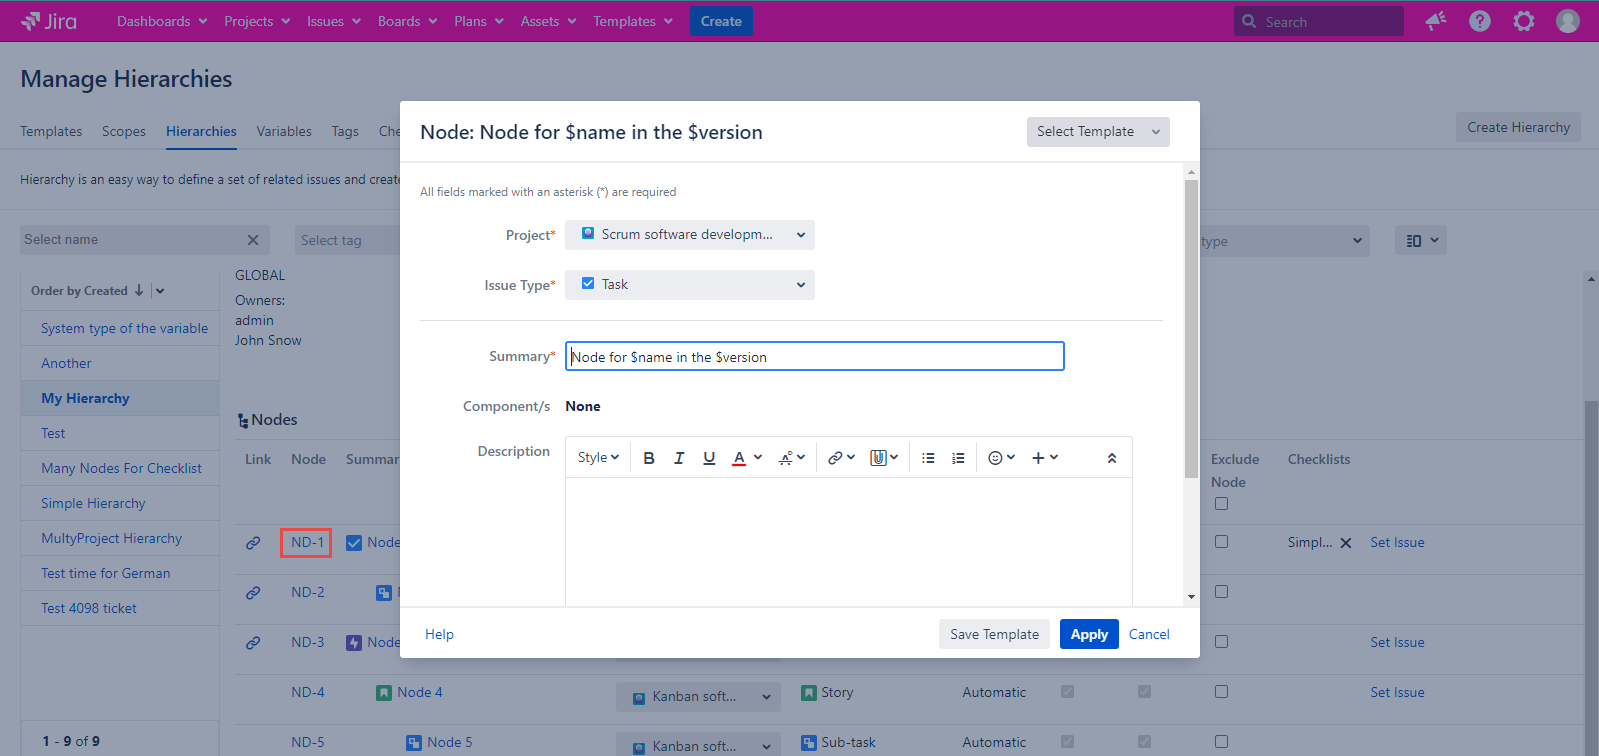Expand the Project dropdown
Viewport: 1599px width, 756px height.
coord(689,235)
